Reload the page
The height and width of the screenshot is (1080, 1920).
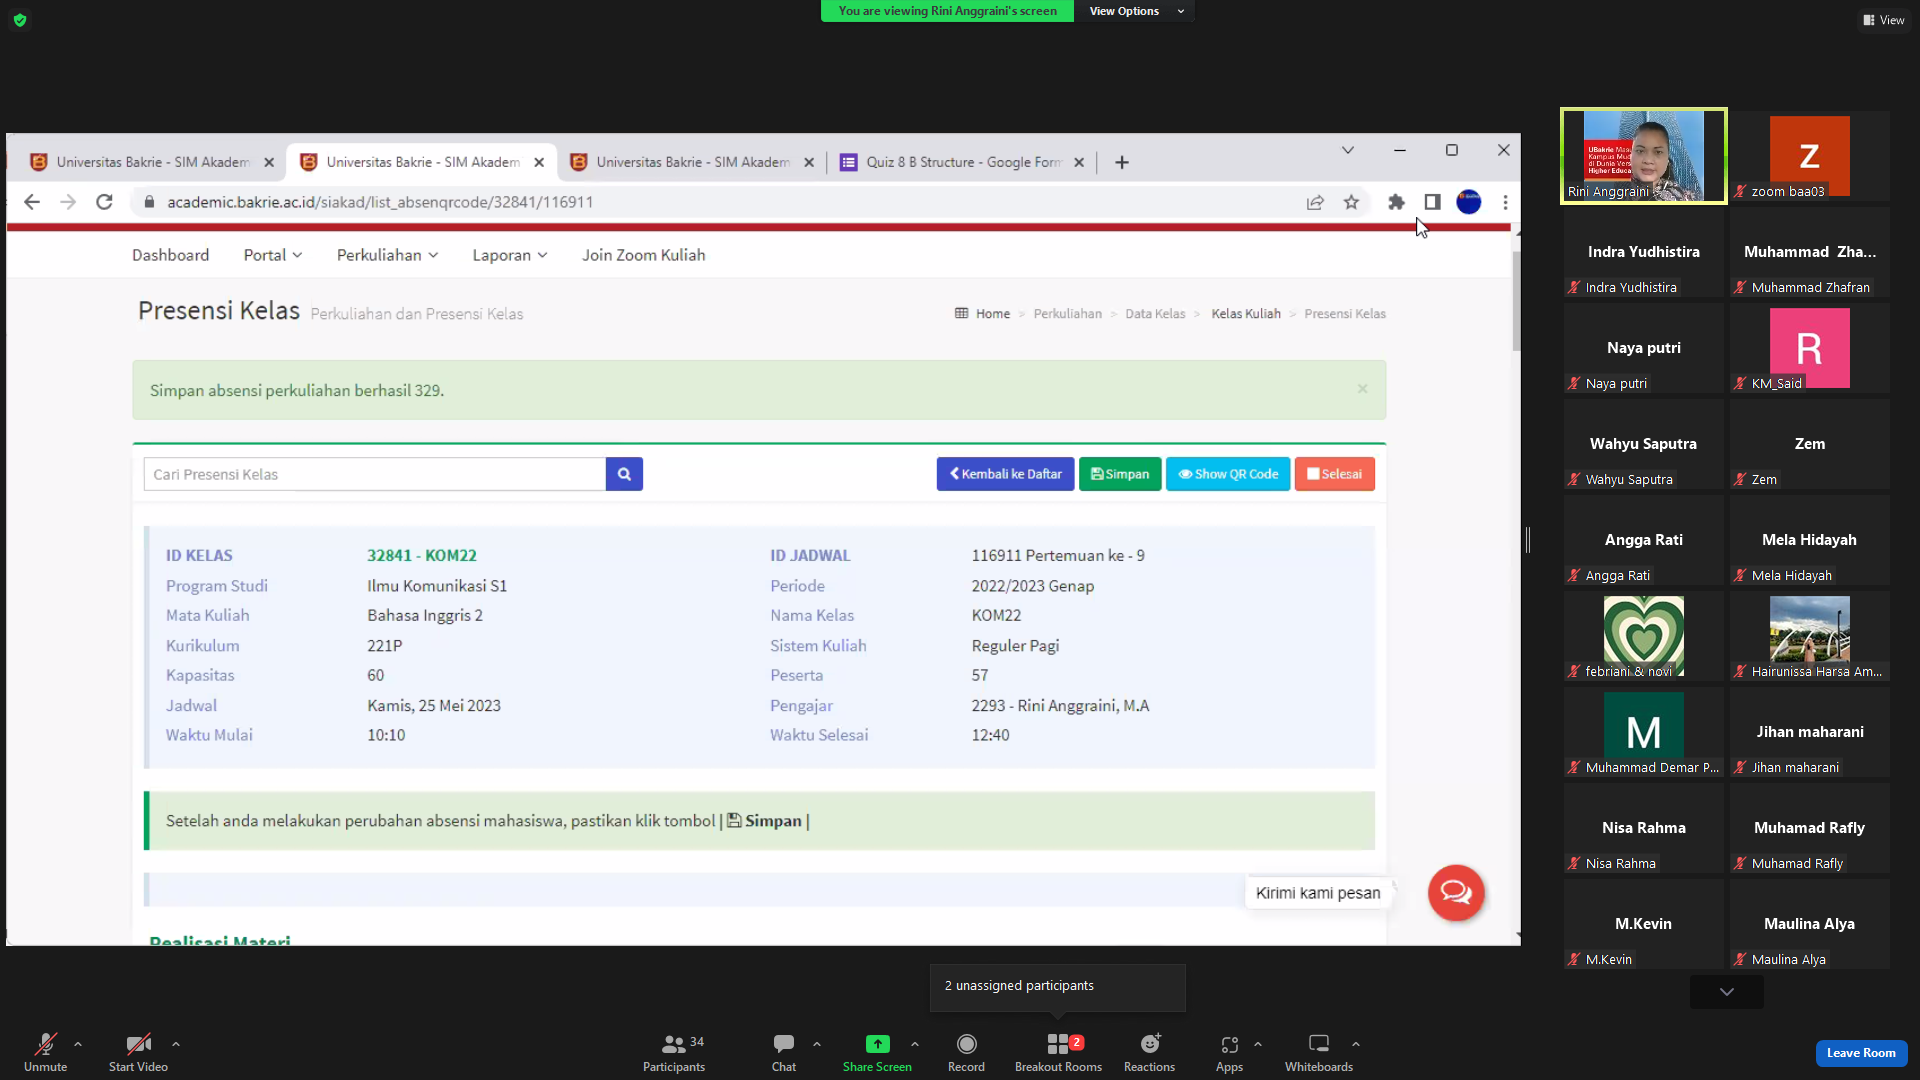coord(104,202)
